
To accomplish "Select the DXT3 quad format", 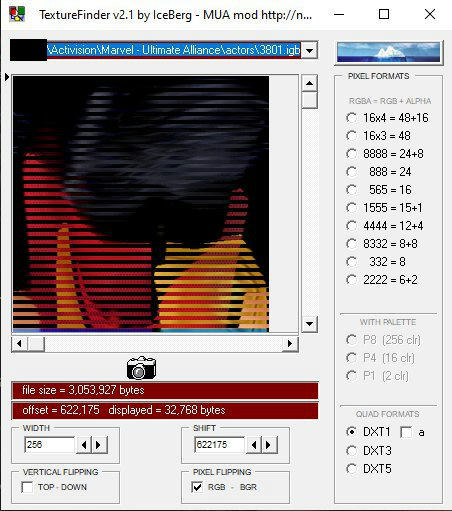I will [x=351, y=451].
